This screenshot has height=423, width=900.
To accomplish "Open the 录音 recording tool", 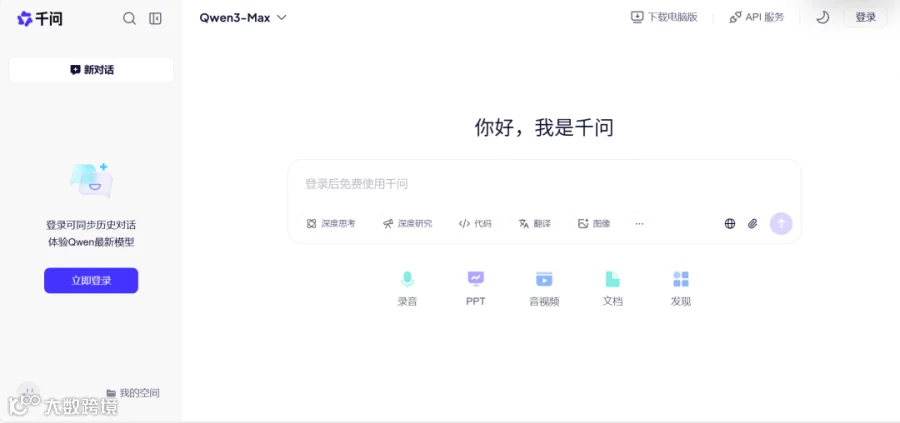I will point(407,289).
